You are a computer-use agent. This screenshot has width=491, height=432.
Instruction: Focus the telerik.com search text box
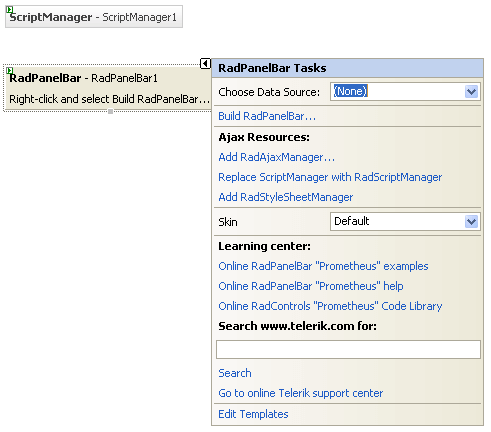[x=348, y=349]
